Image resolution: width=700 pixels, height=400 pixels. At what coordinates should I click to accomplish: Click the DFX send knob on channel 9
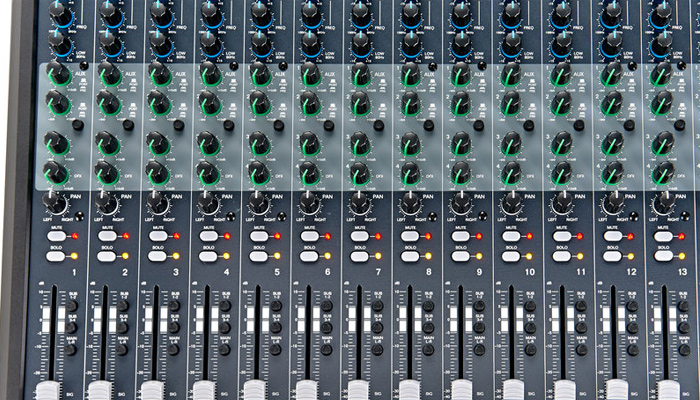(461, 173)
